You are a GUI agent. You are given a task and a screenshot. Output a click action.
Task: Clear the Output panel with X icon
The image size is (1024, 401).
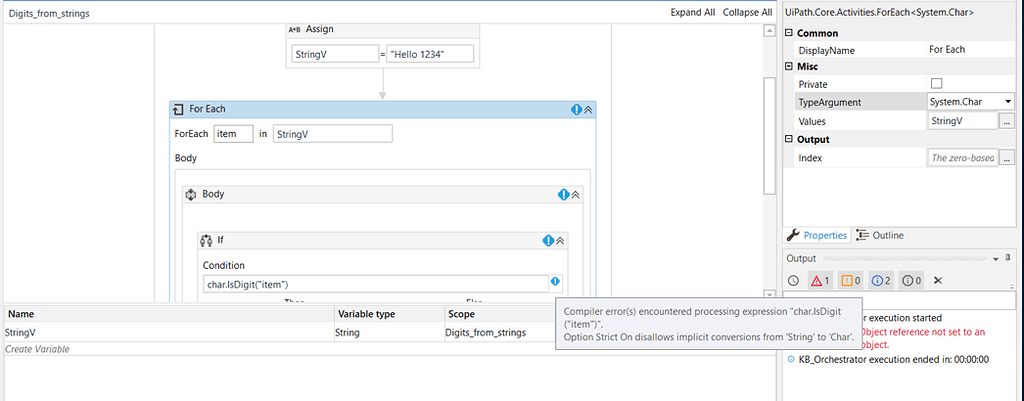pos(938,281)
